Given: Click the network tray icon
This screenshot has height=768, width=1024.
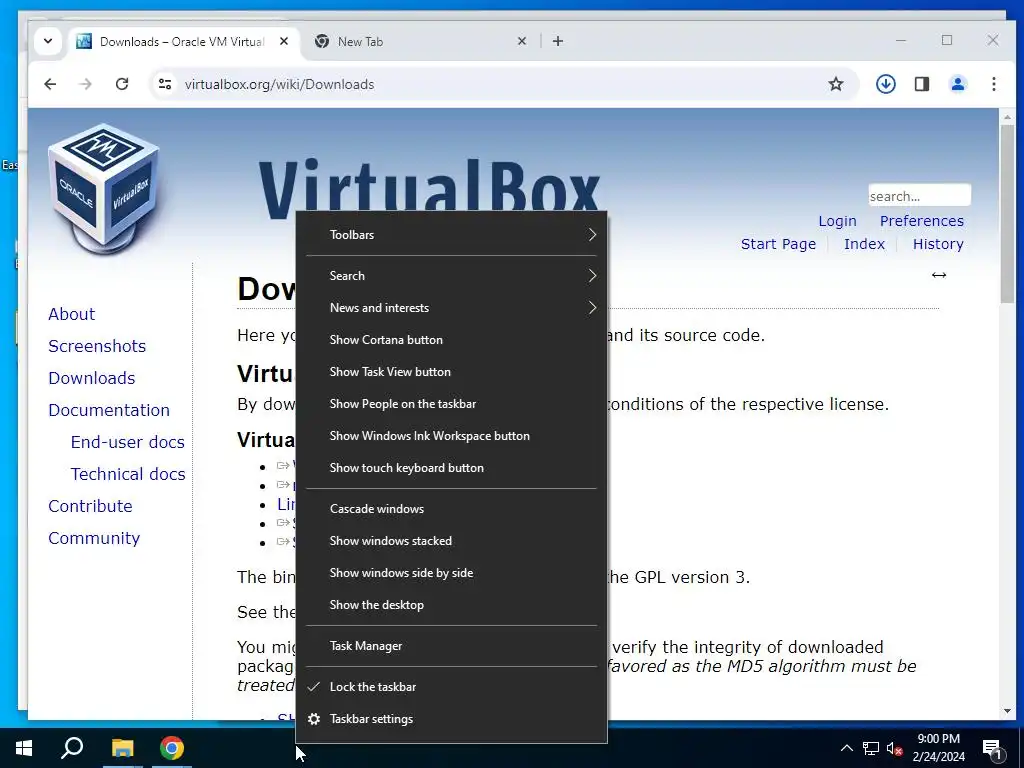Looking at the screenshot, I should coord(871,748).
